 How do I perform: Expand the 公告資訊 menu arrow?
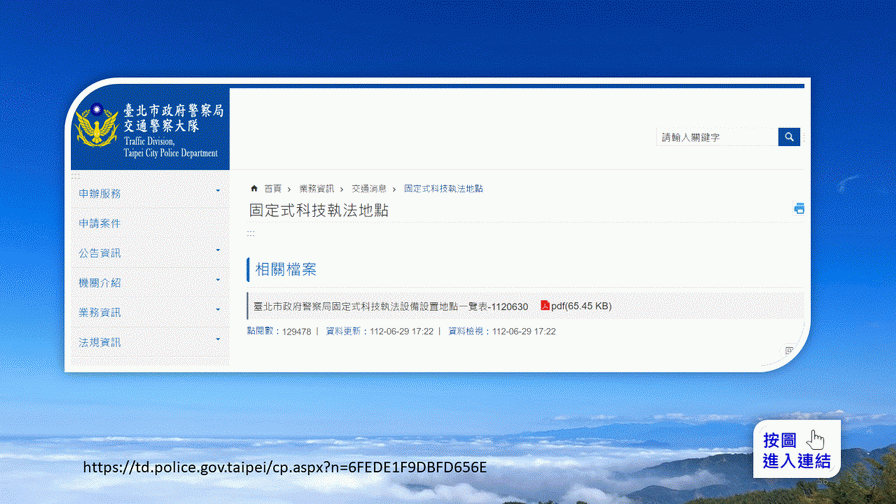pyautogui.click(x=218, y=252)
